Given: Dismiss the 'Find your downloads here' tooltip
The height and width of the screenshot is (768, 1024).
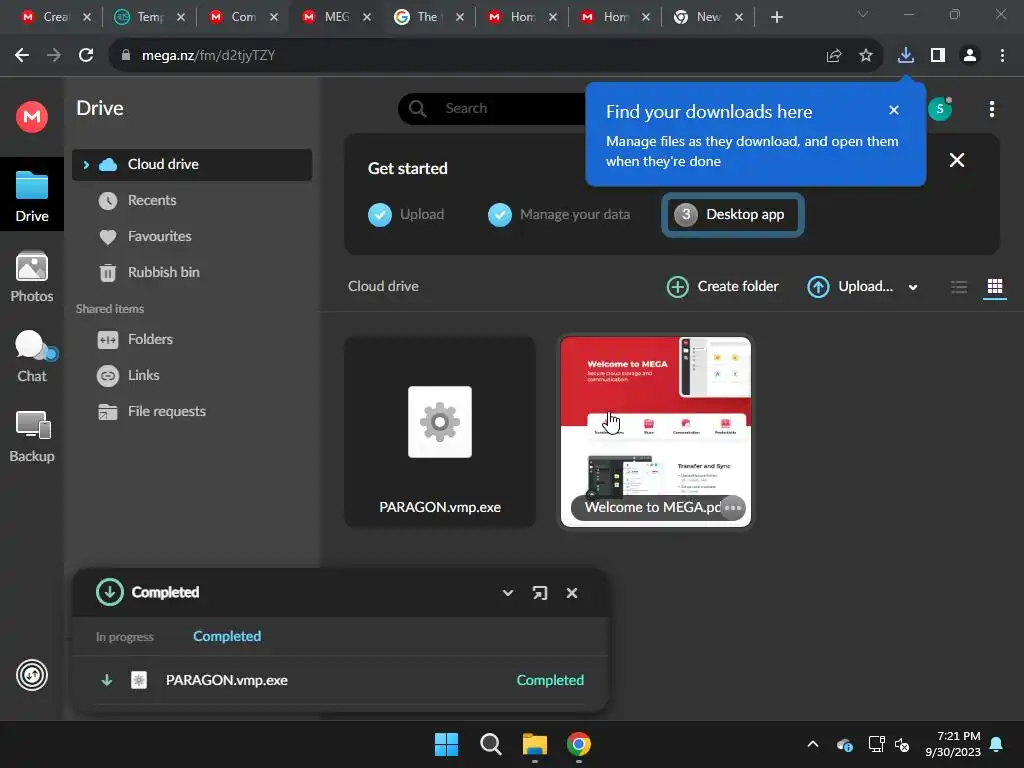Looking at the screenshot, I should coord(894,110).
